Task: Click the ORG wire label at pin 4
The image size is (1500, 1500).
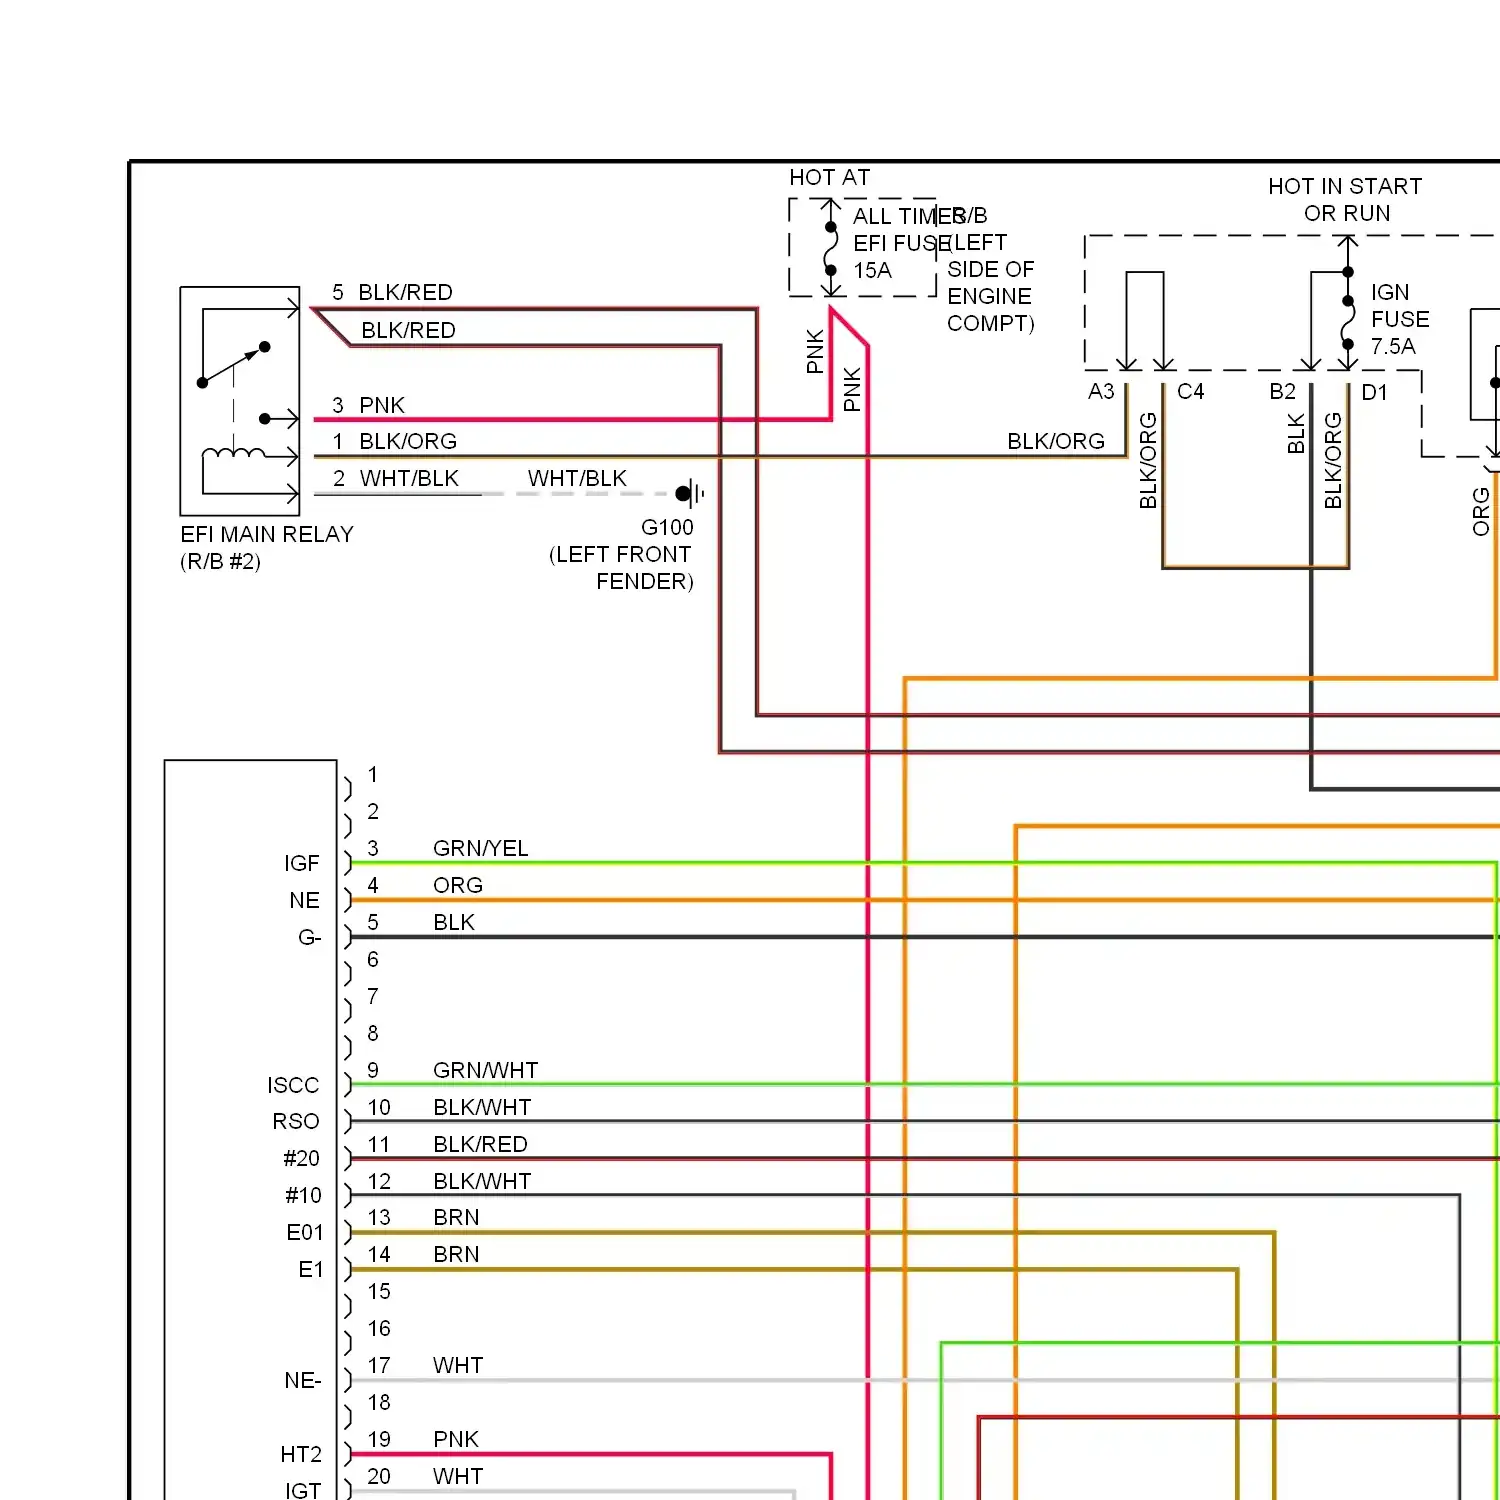Action: pyautogui.click(x=458, y=885)
